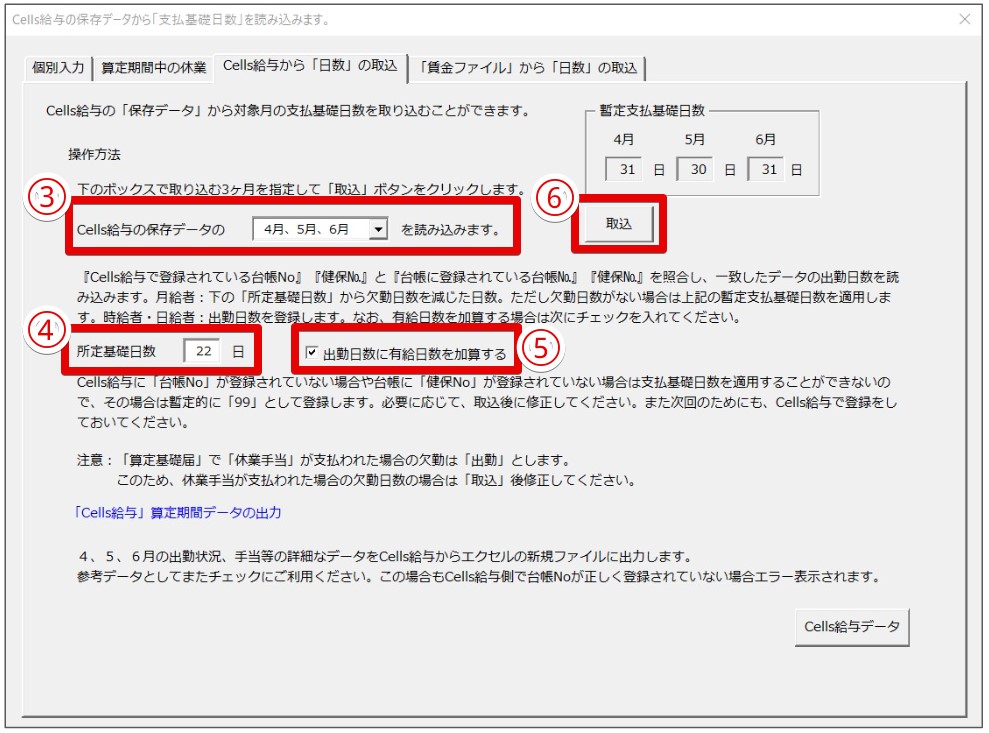The width and height of the screenshot is (989, 733).
Task: Click the 所定基礎日数 label text
Action: (x=116, y=351)
